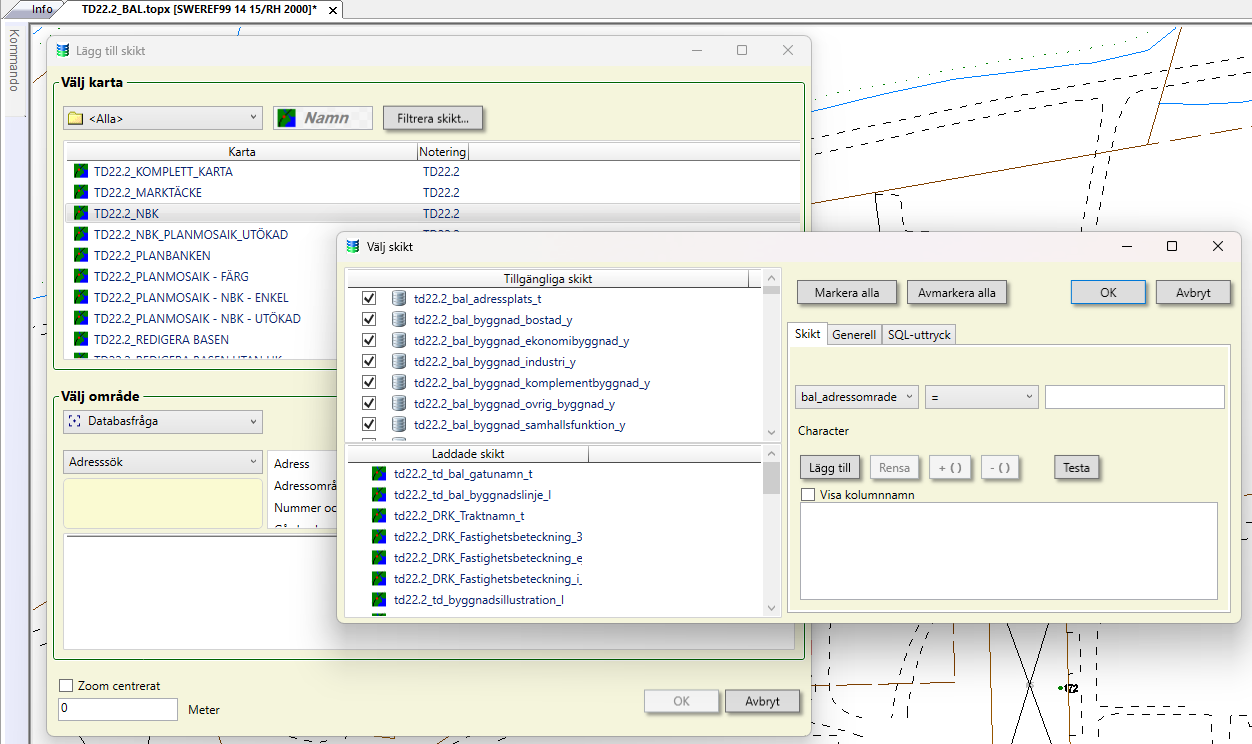Click the Filtrera skikt... button
Viewport: 1252px width, 744px height.
click(x=433, y=118)
